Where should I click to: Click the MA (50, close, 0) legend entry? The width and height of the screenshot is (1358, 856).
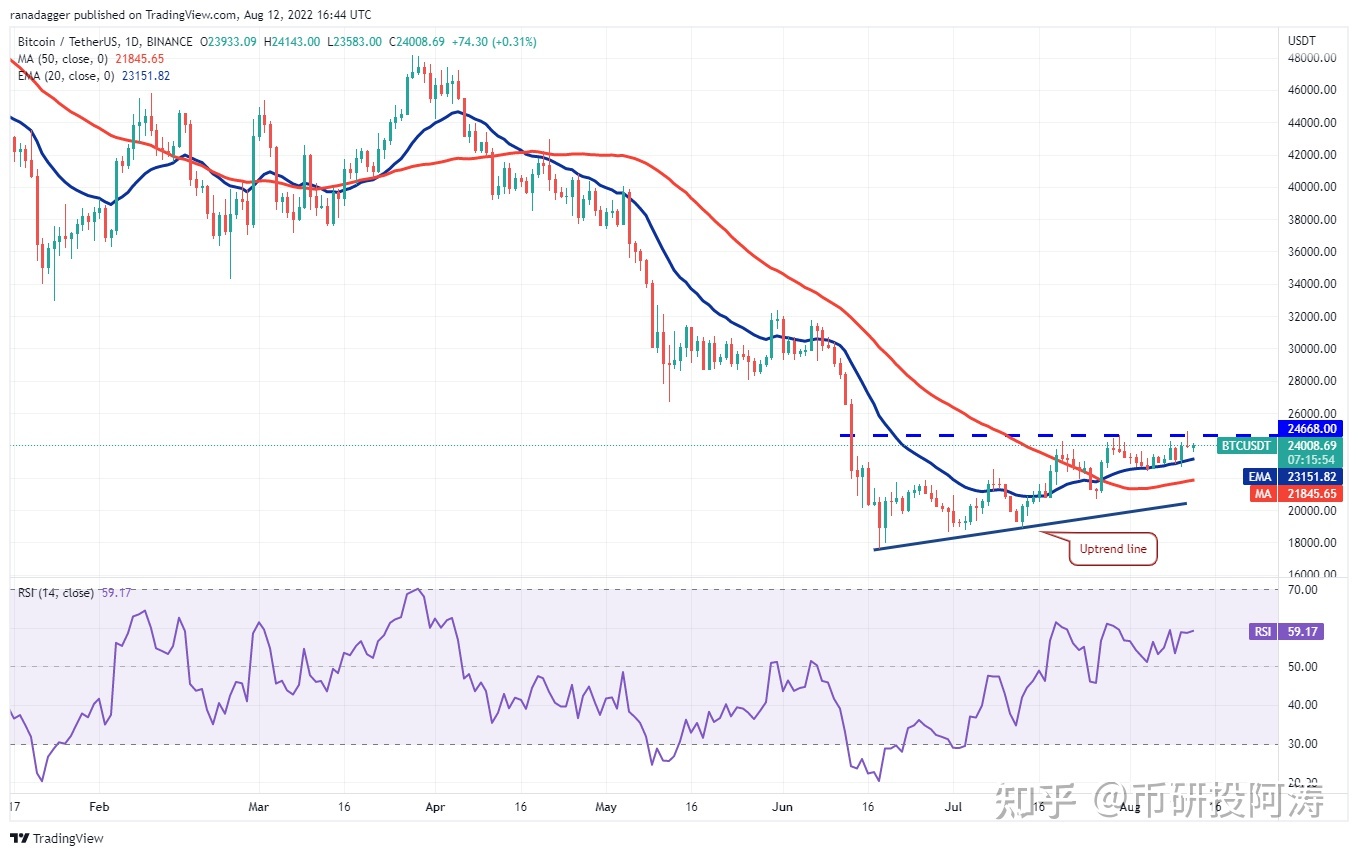[x=62, y=59]
